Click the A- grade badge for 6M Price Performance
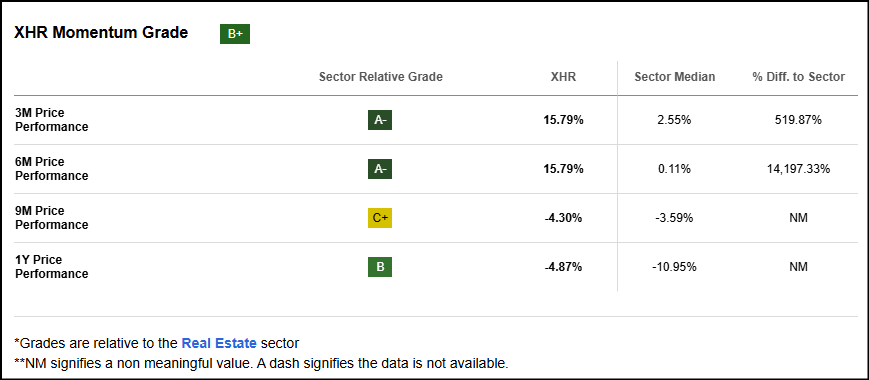The width and height of the screenshot is (869, 380). pyautogui.click(x=380, y=169)
